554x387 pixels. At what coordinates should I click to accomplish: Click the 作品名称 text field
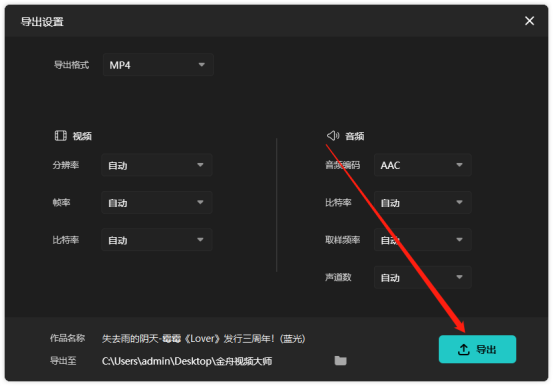tap(204, 339)
